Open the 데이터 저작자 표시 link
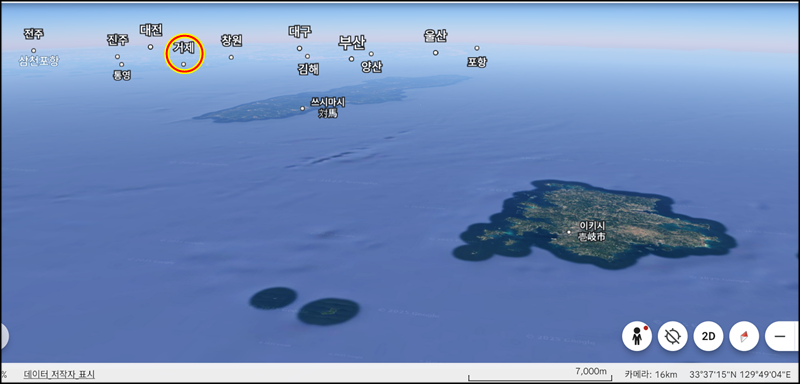Viewport: 800px width, 384px height. (x=59, y=374)
